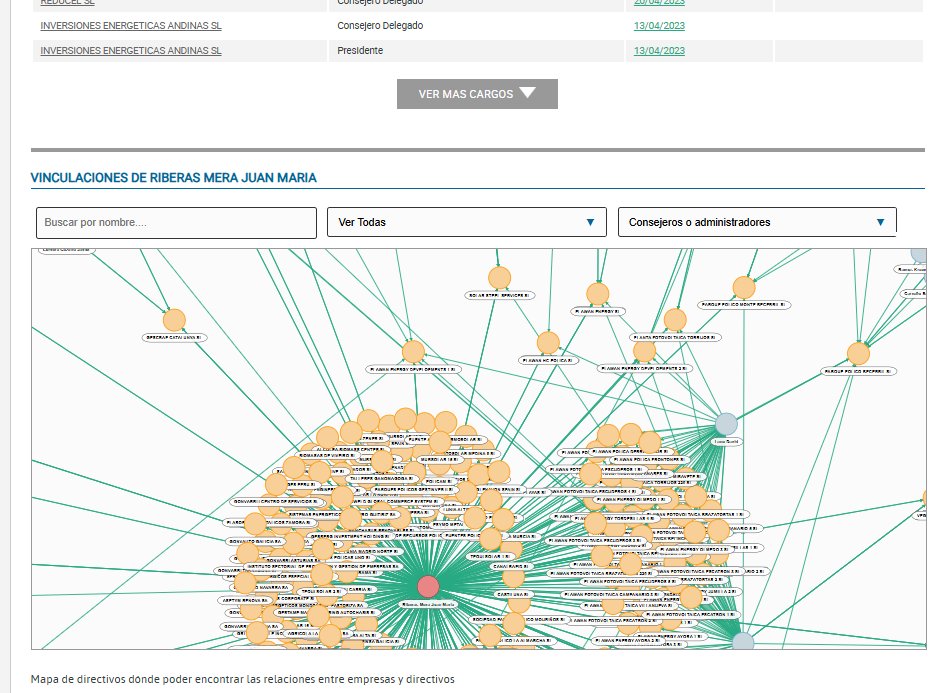The image size is (943, 693).
Task: Click the 'Riberas Mera Juan Maria' graph label
Action: (x=429, y=604)
